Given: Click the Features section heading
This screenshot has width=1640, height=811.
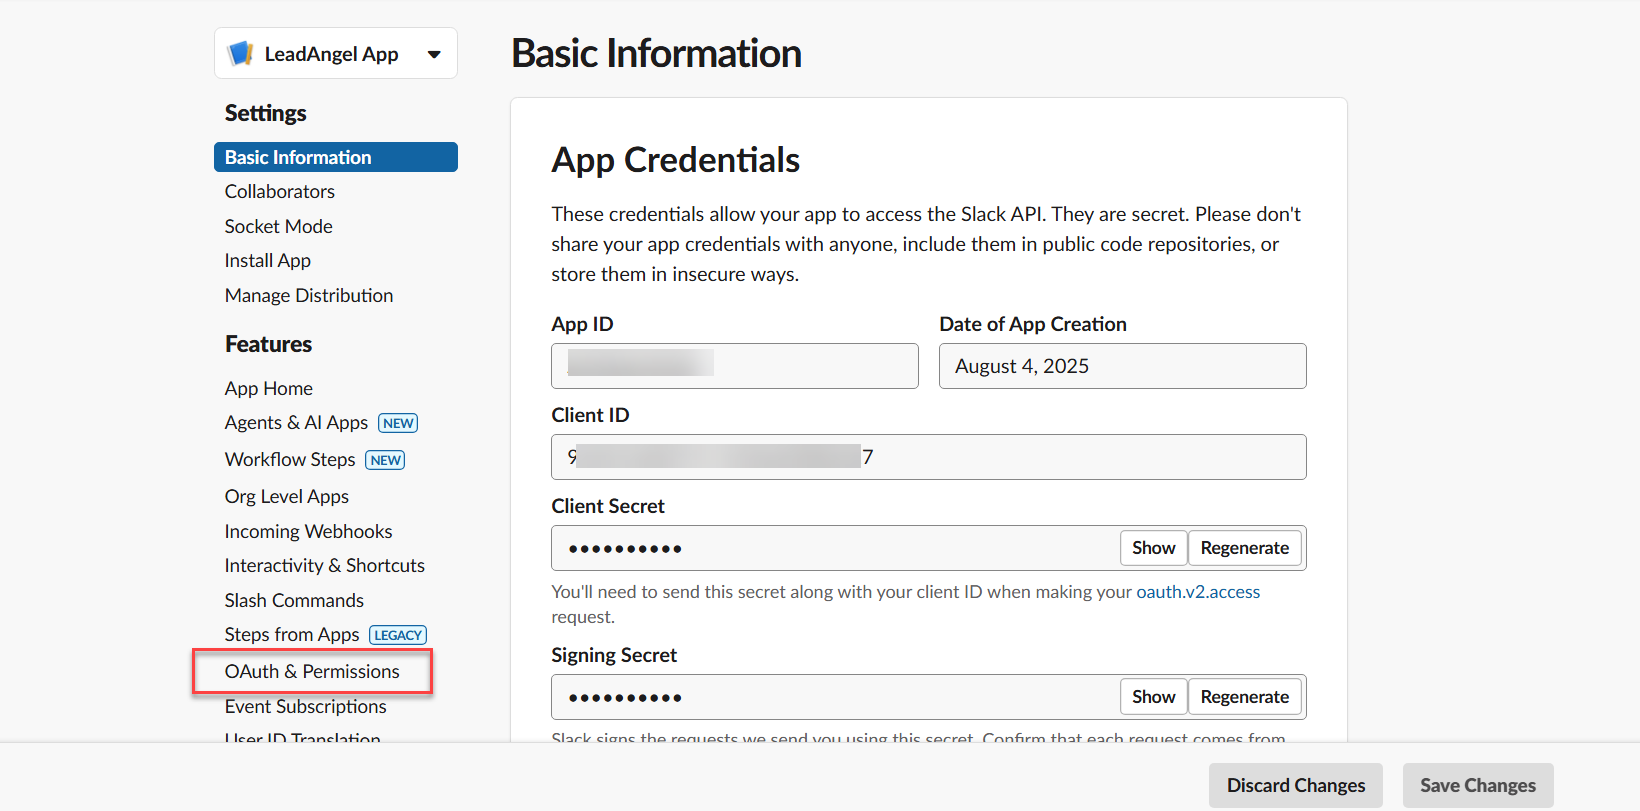Looking at the screenshot, I should click(269, 344).
